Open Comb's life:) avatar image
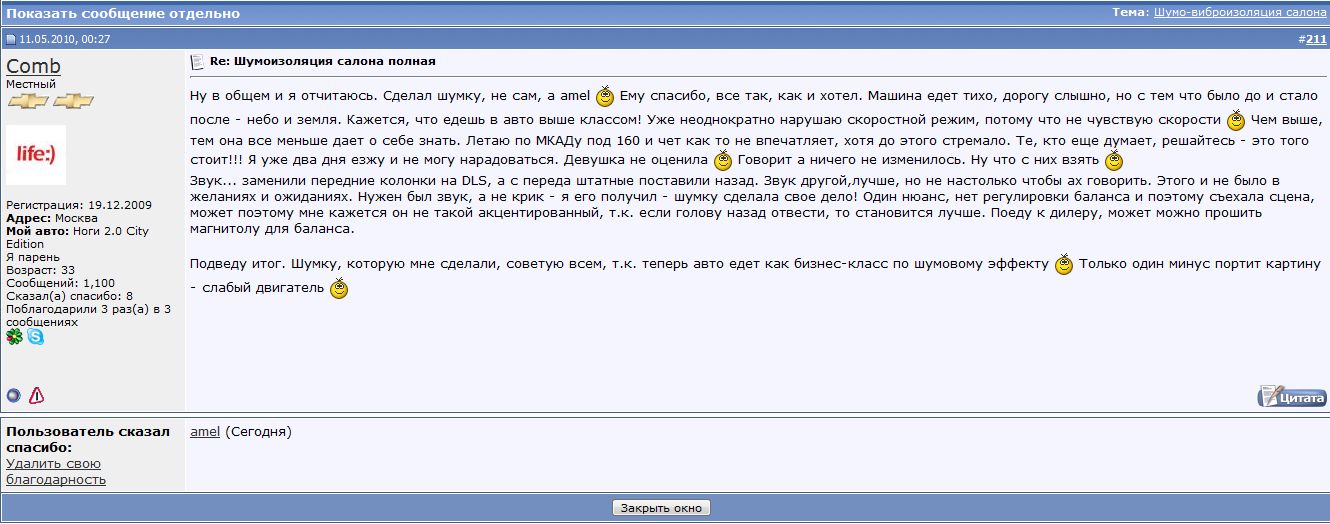 tap(36, 155)
